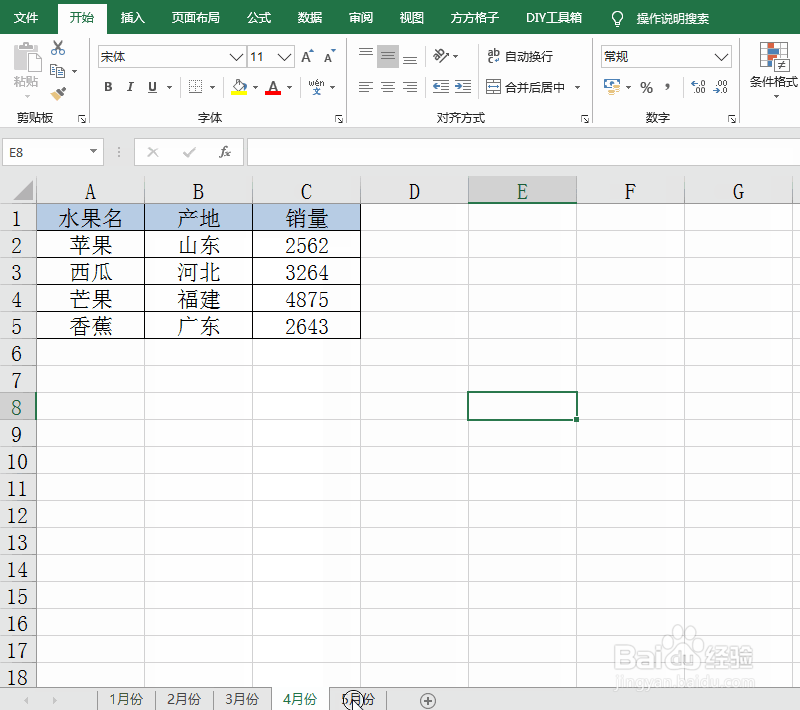This screenshot has height=710, width=800.
Task: Click the fx insert function icon
Action: coord(224,152)
